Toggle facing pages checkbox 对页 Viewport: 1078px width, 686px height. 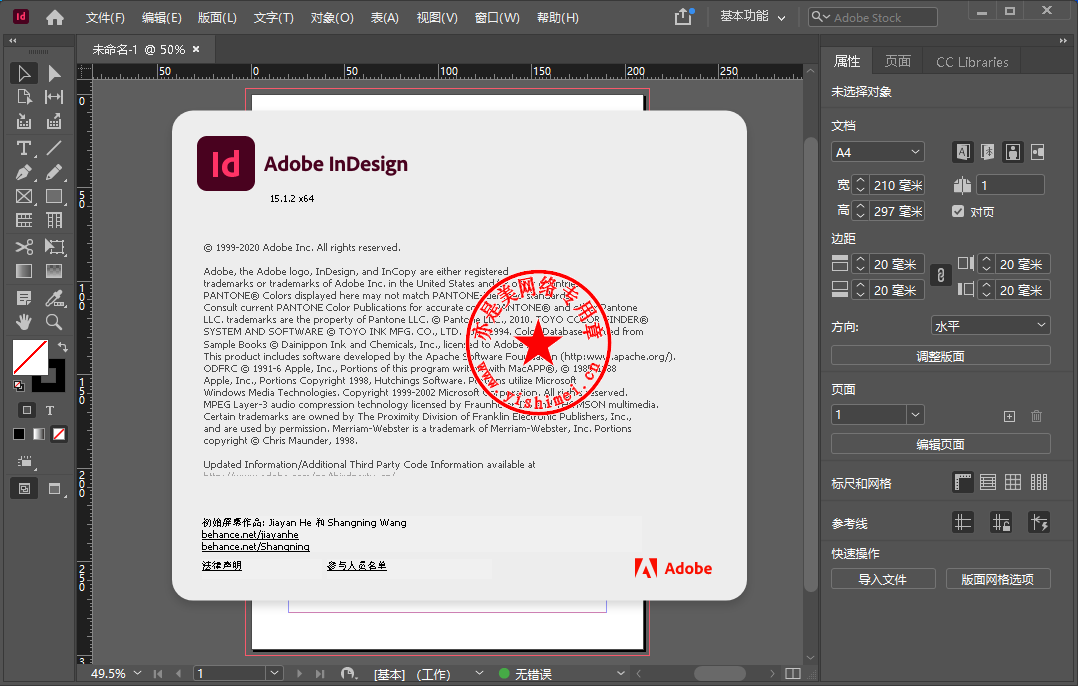pyautogui.click(x=958, y=211)
